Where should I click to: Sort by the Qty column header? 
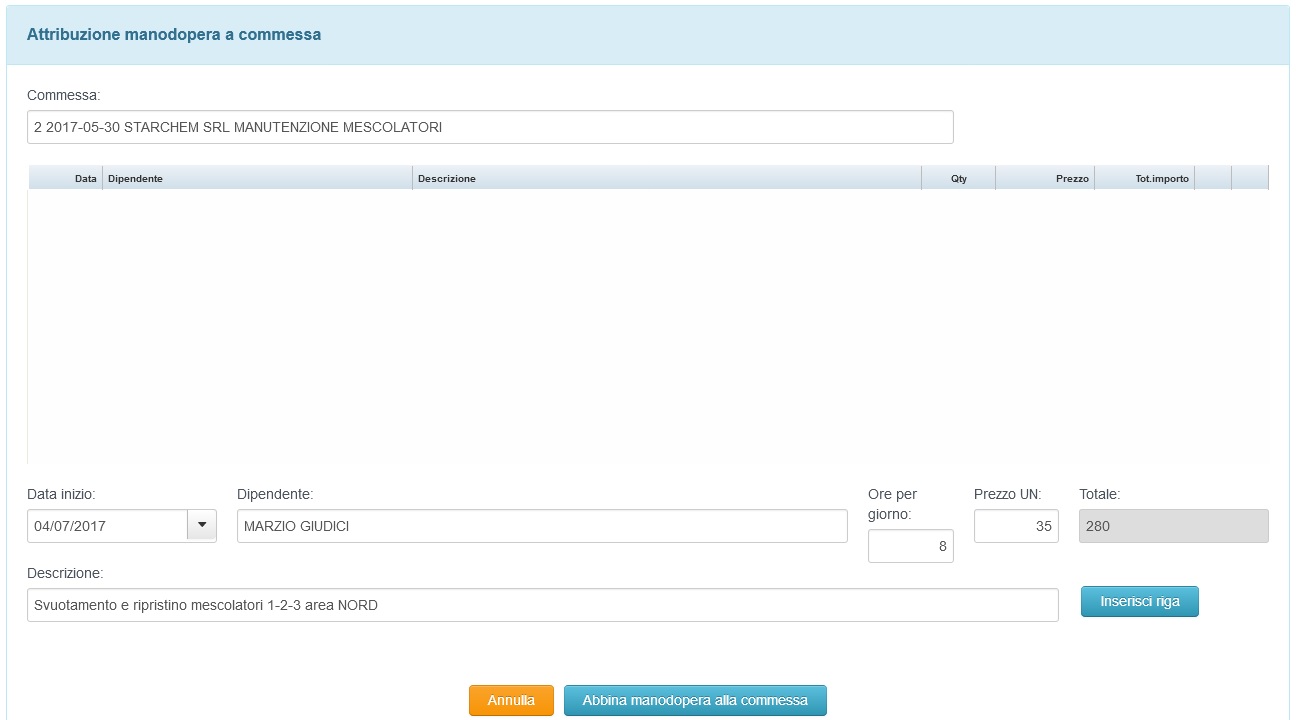tap(958, 178)
